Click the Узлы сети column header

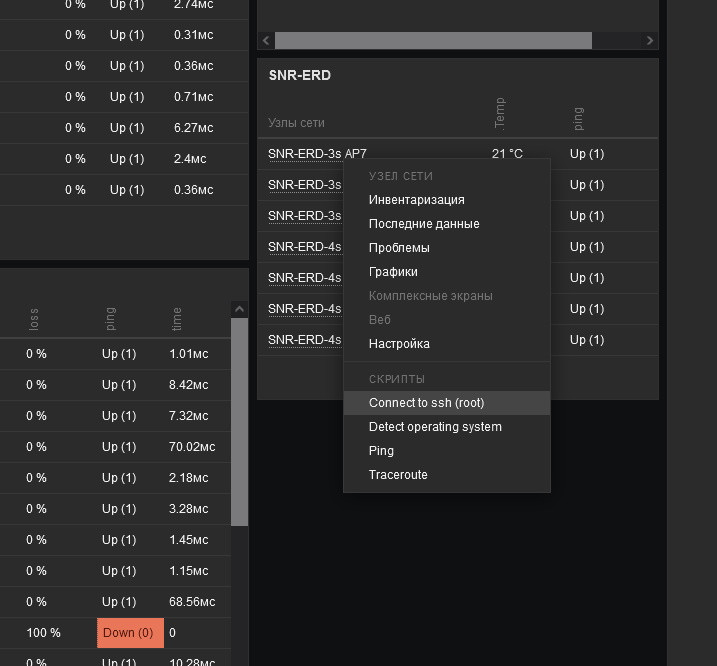click(x=296, y=123)
